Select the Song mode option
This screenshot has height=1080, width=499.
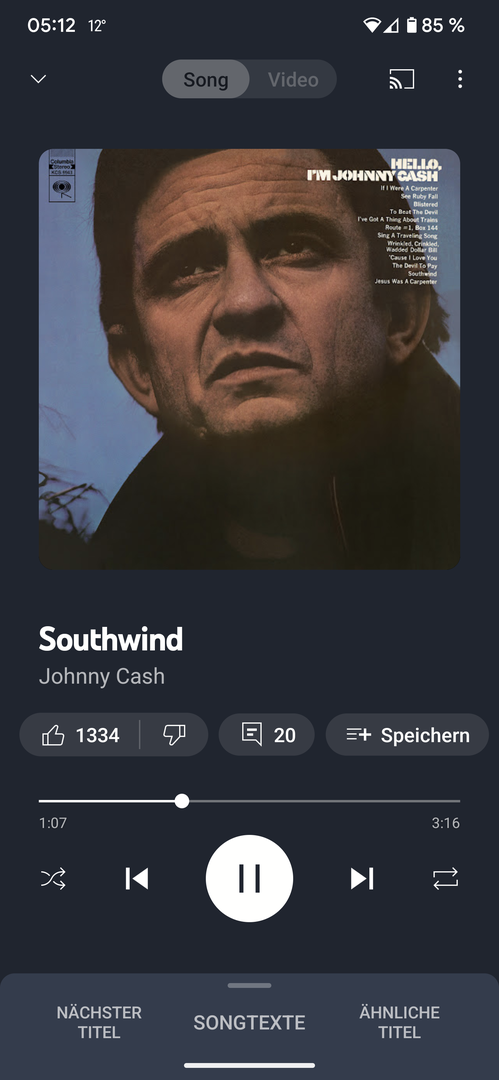205,79
